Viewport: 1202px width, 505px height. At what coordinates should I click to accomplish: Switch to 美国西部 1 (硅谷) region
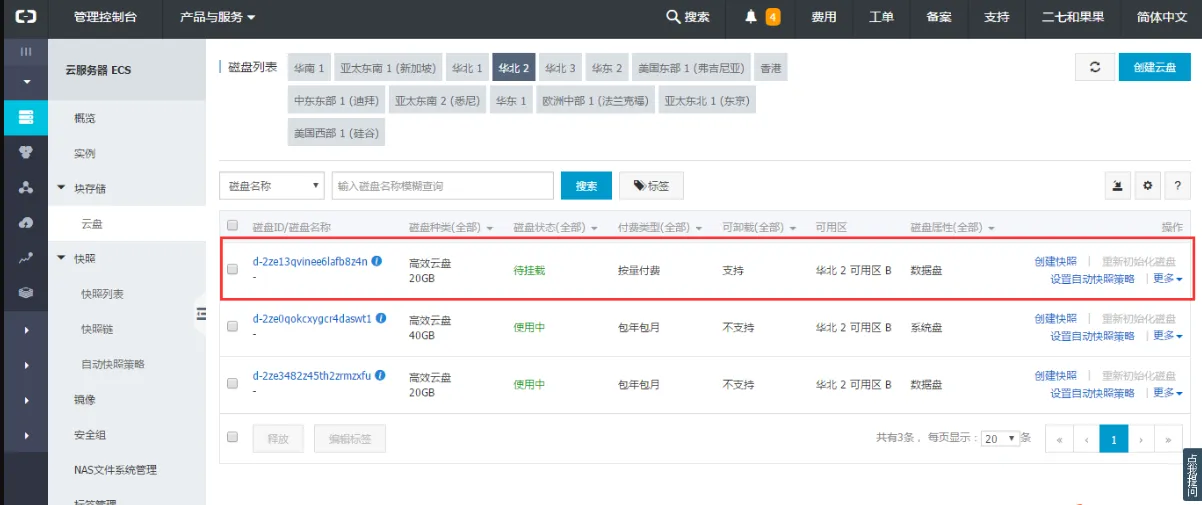point(337,133)
